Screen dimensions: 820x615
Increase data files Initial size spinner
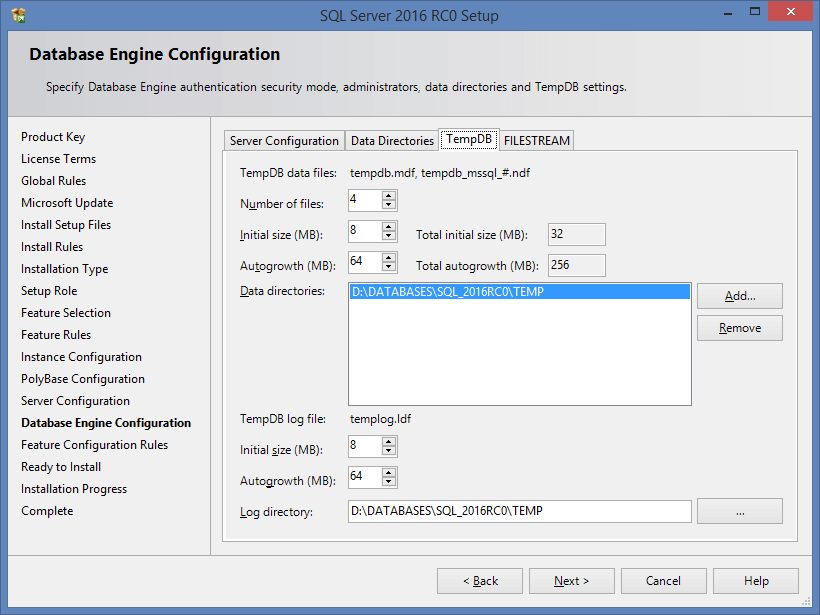389,227
